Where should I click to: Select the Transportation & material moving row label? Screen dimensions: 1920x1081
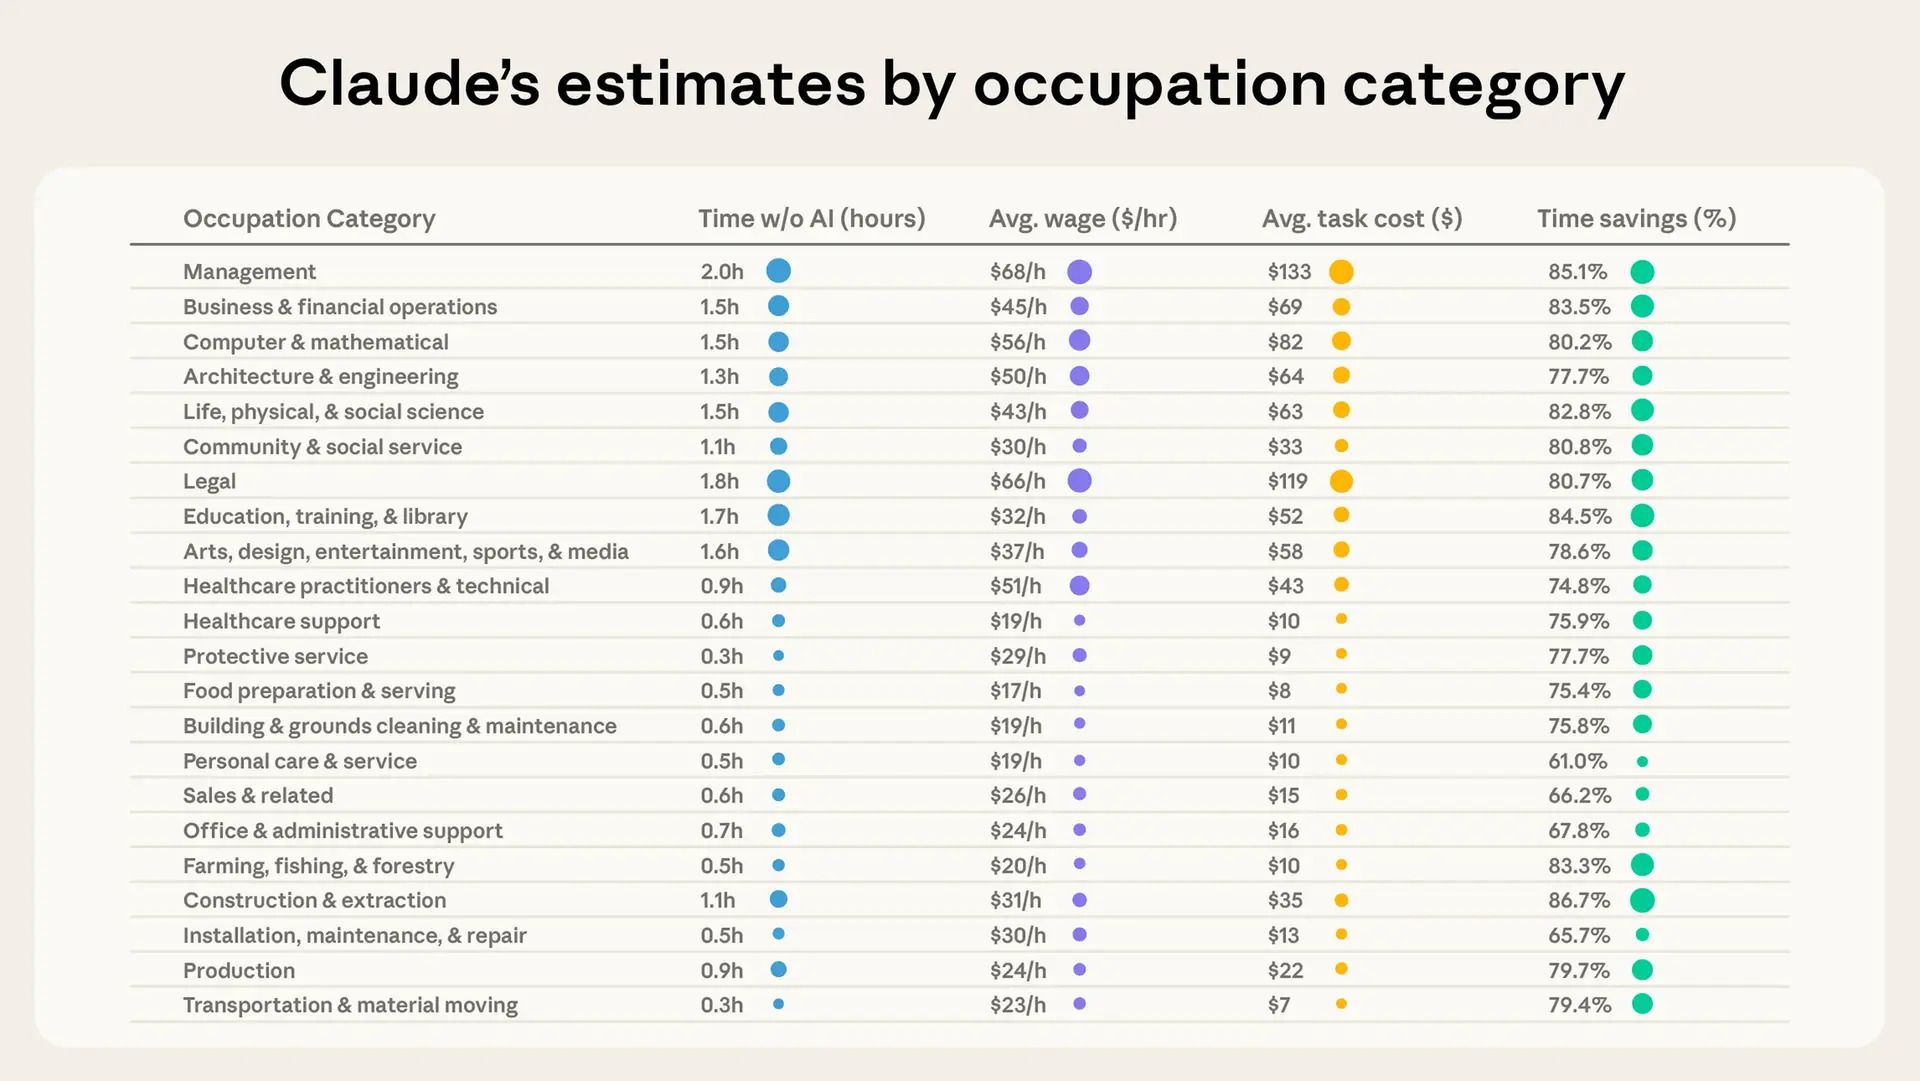coord(350,1005)
